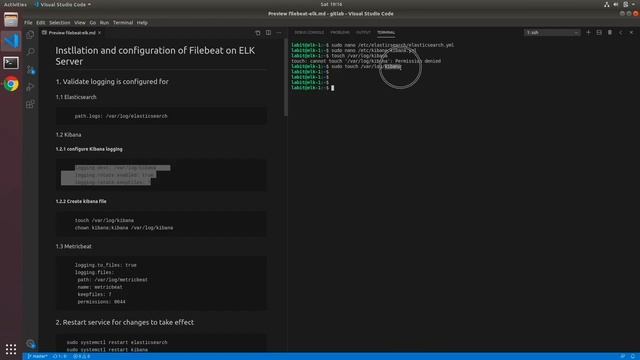Click the 'logging.to_files: true' code line

click(x=105, y=265)
